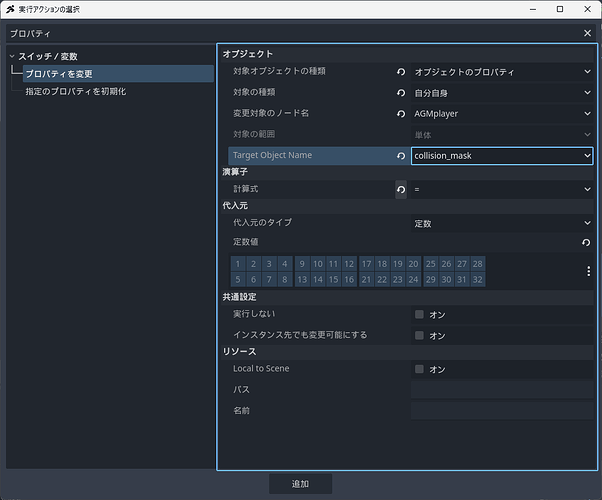Click the オブジェクト section header

pos(407,54)
